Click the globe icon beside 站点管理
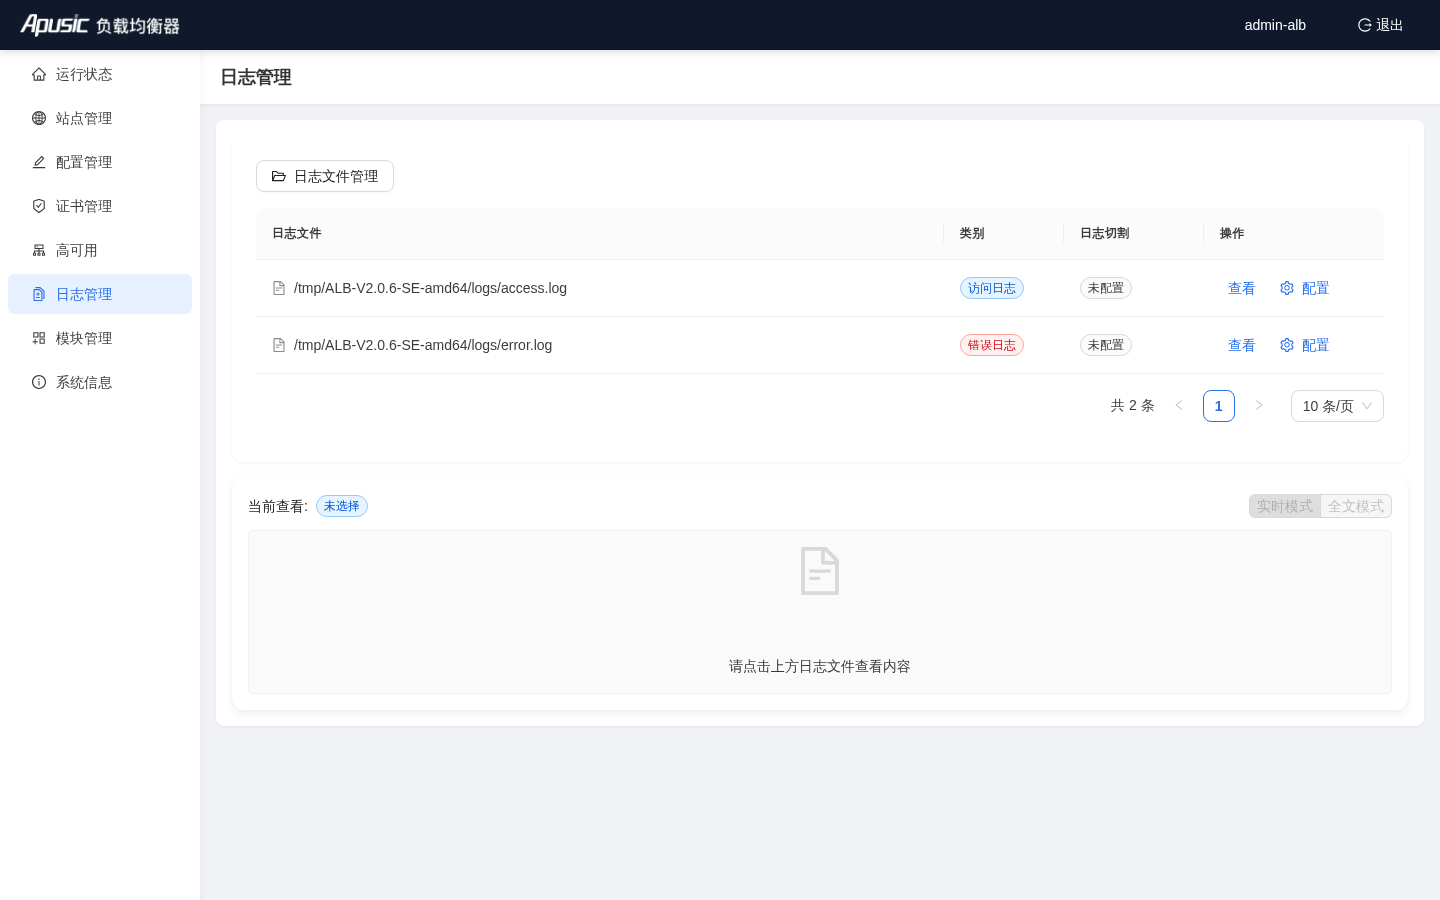This screenshot has width=1440, height=900. 39,118
